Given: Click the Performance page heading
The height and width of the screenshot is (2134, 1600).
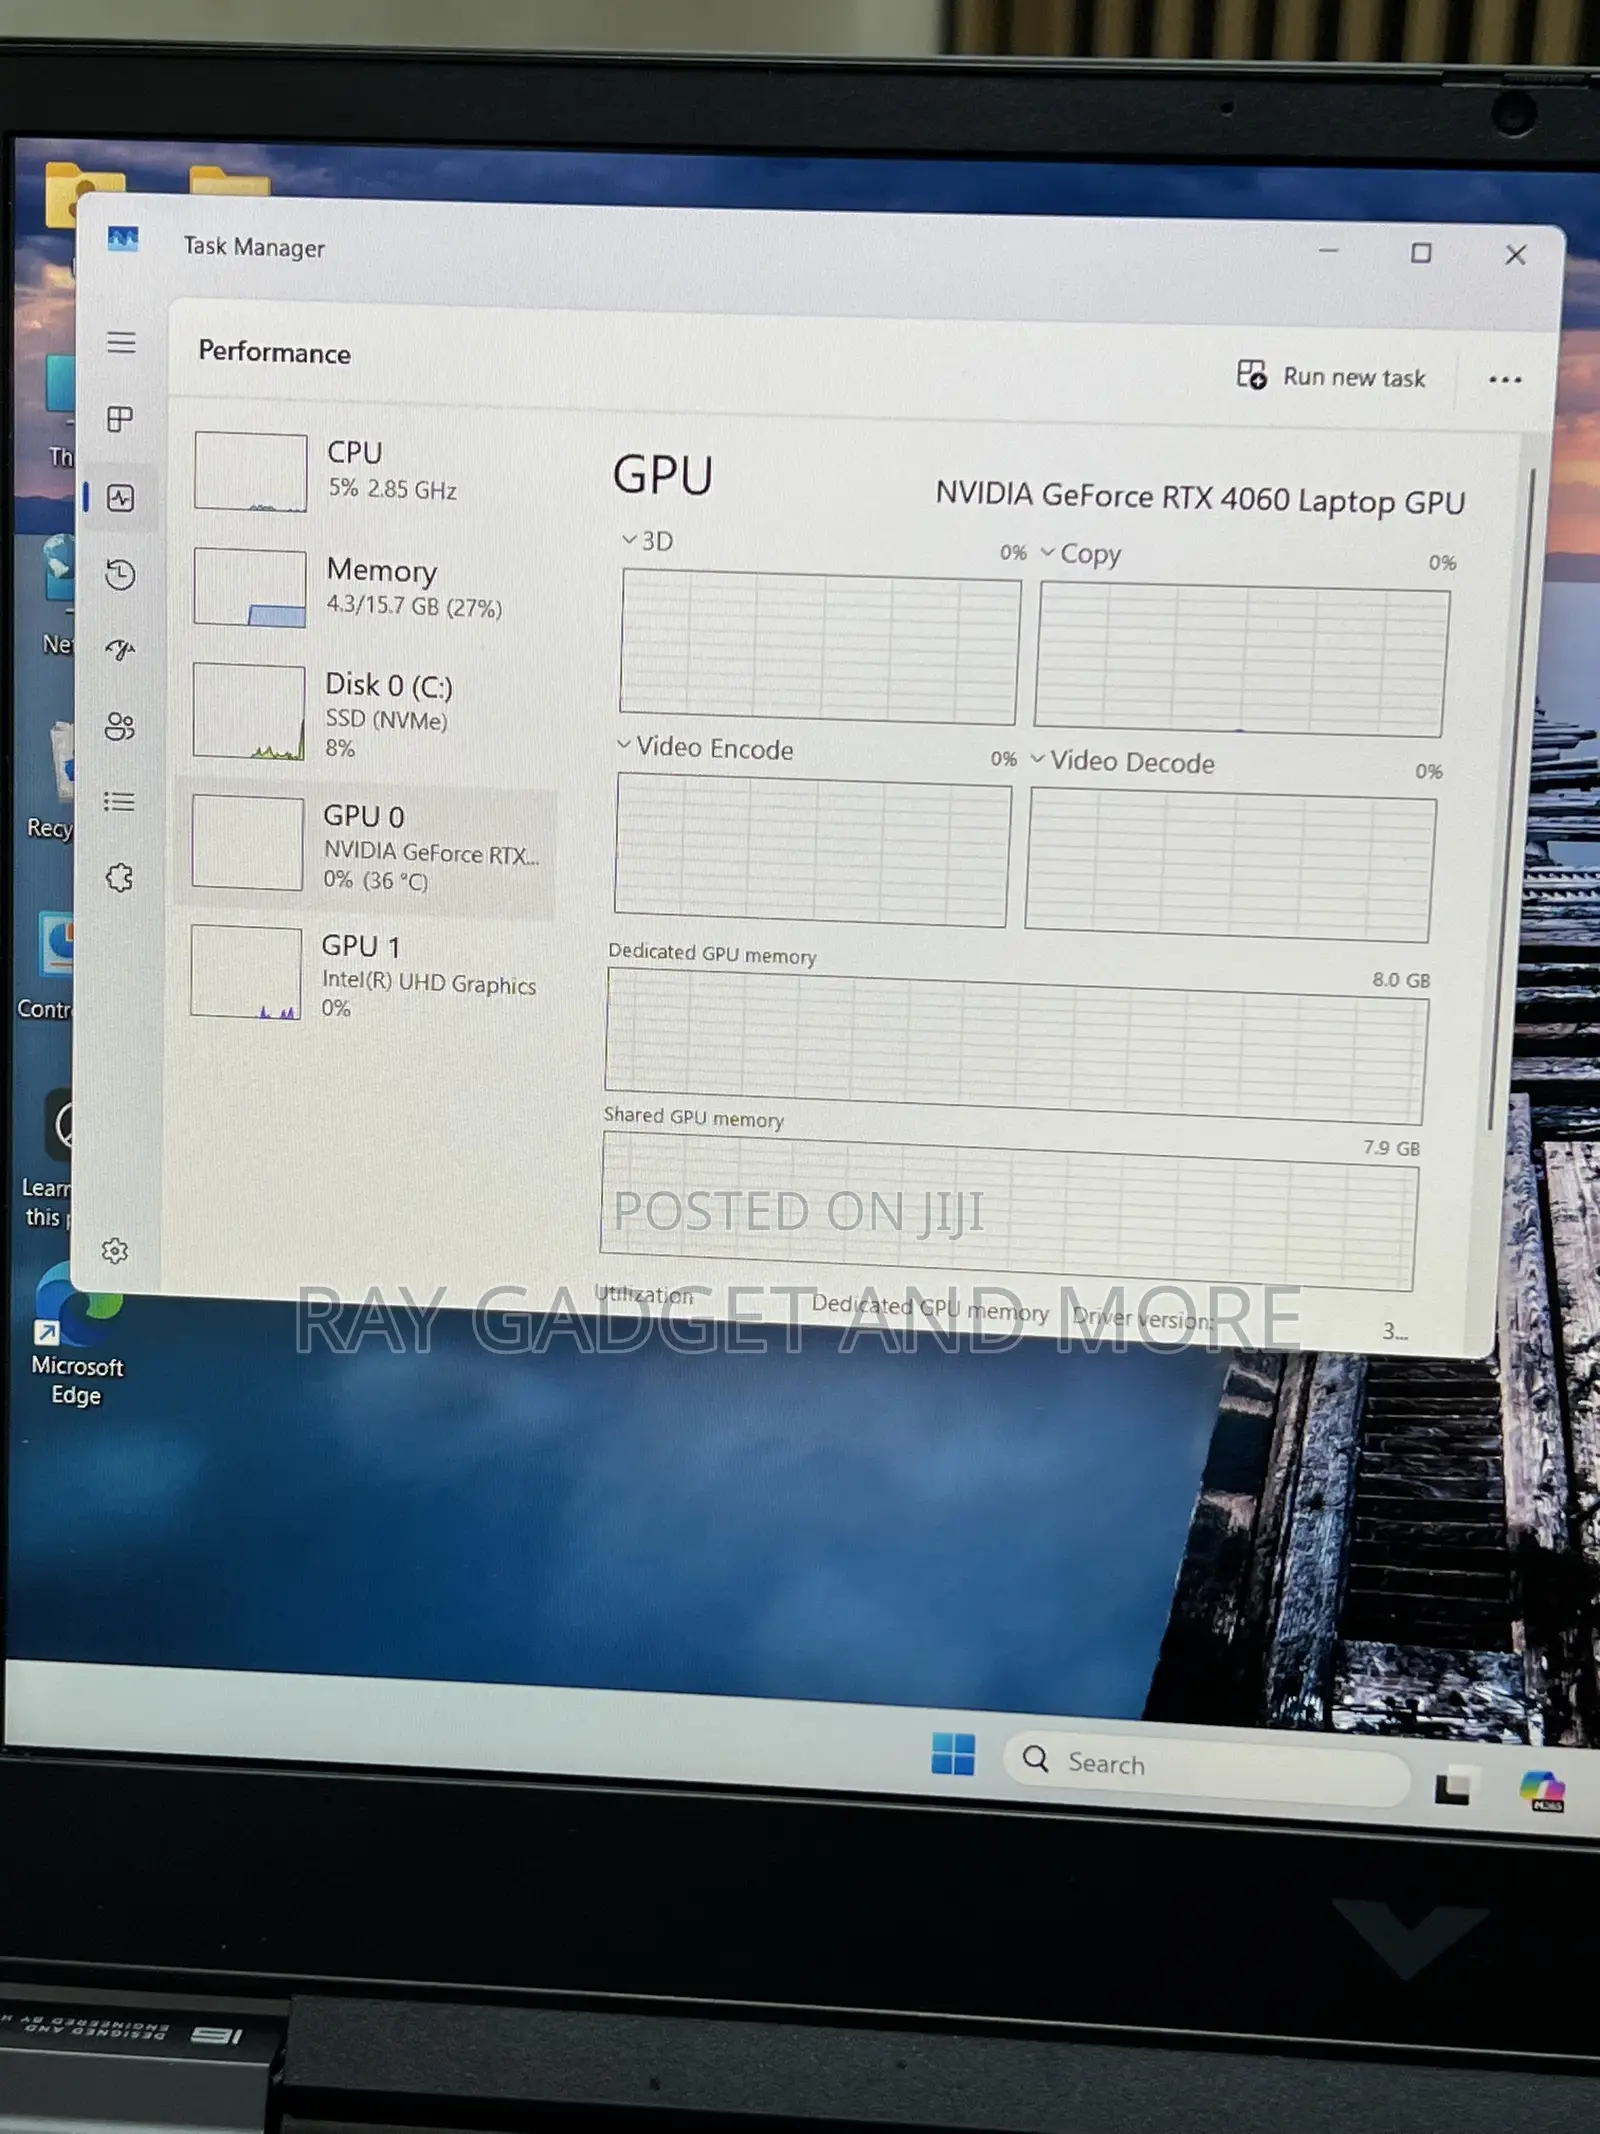Looking at the screenshot, I should 274,352.
